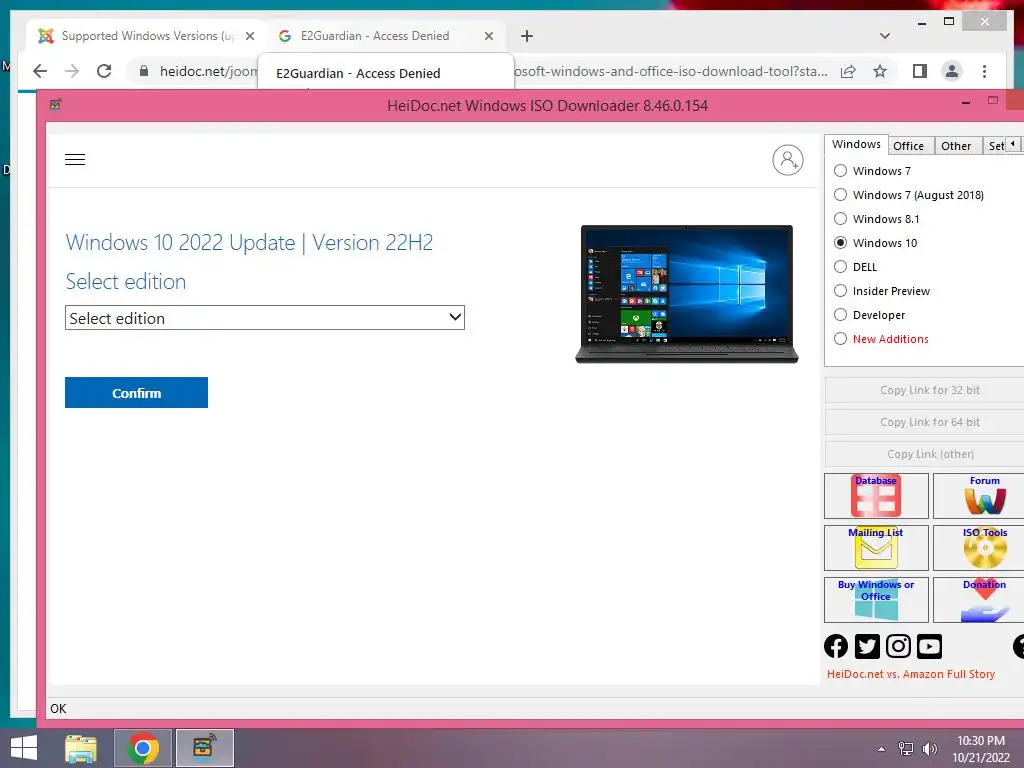Close the E2Guardian Access Denied tab
This screenshot has width=1024, height=768.
tap(488, 36)
